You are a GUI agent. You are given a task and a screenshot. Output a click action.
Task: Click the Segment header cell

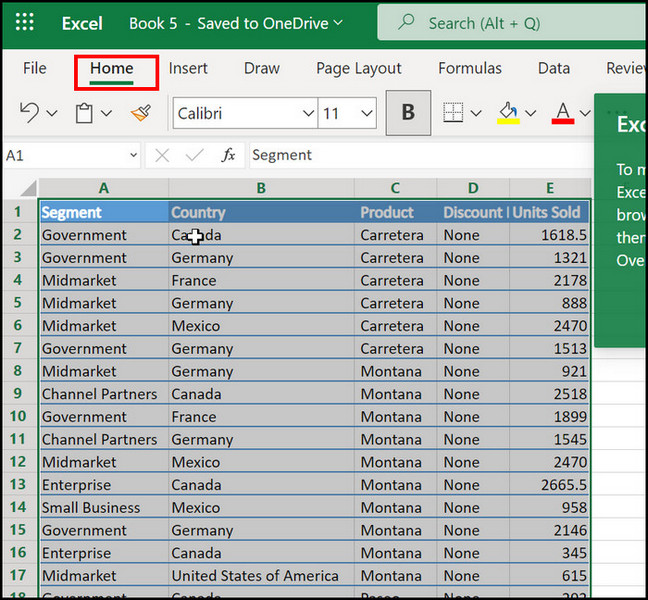tap(104, 212)
